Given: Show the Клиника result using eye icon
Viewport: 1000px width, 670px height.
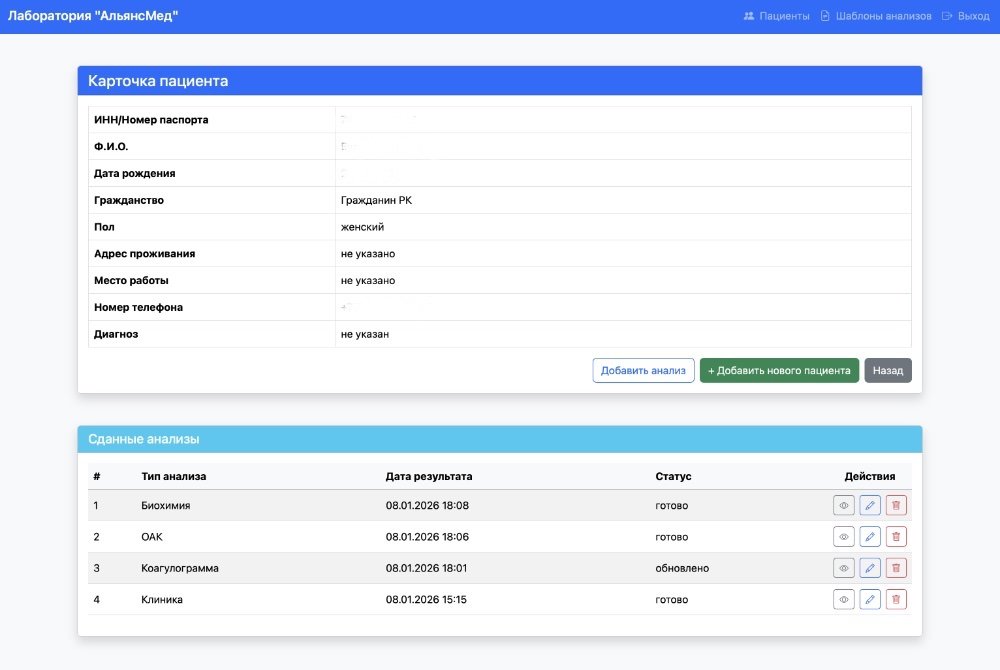Looking at the screenshot, I should 843,599.
